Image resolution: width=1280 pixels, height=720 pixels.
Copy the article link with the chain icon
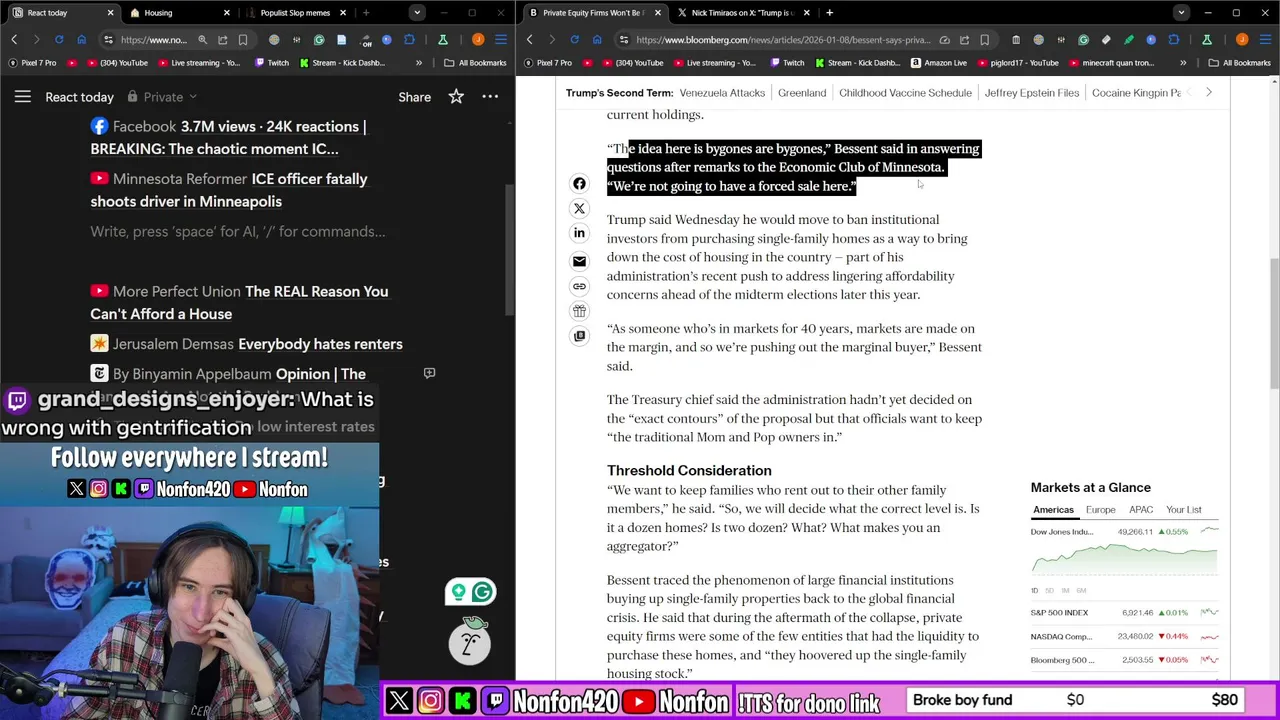(579, 286)
